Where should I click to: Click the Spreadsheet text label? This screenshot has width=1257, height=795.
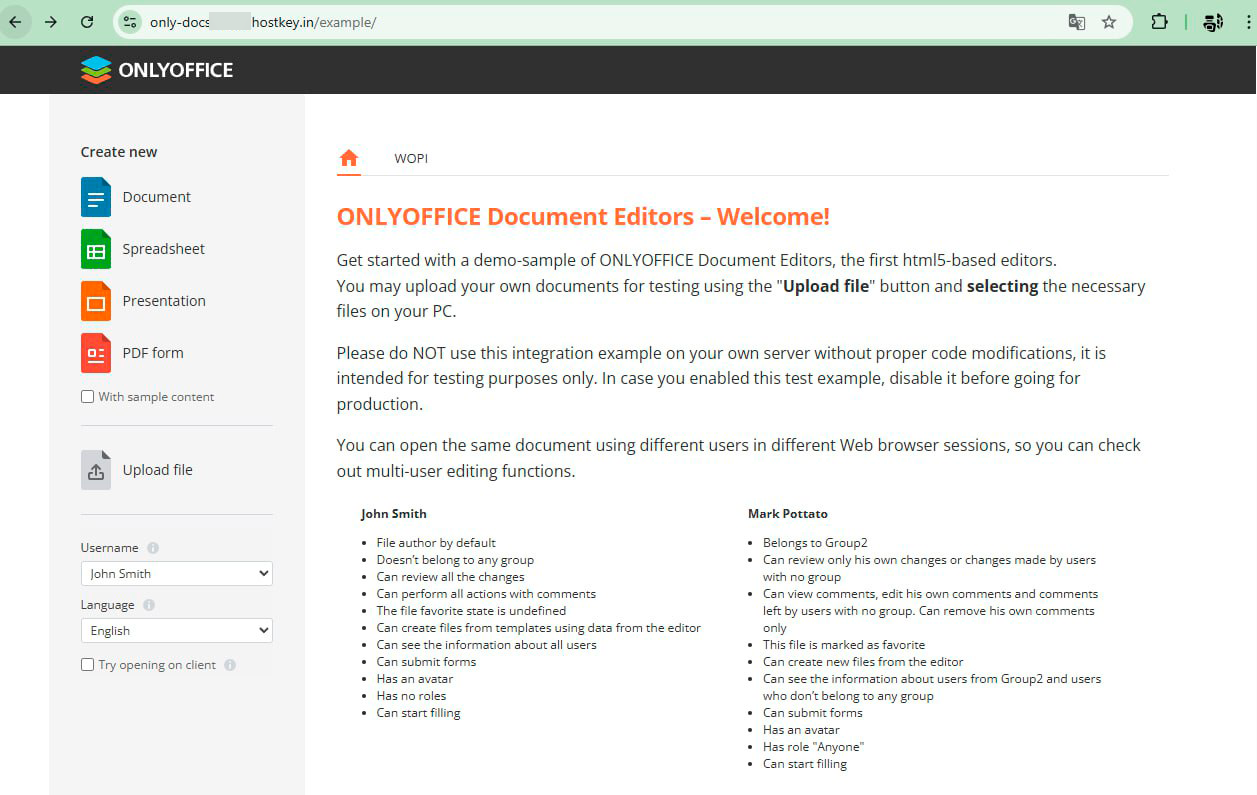[163, 249]
